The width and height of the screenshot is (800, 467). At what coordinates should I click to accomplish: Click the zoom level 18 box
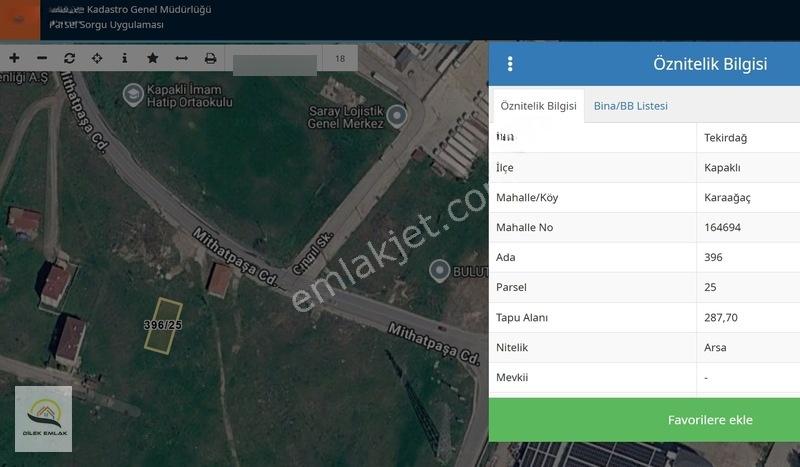point(340,58)
